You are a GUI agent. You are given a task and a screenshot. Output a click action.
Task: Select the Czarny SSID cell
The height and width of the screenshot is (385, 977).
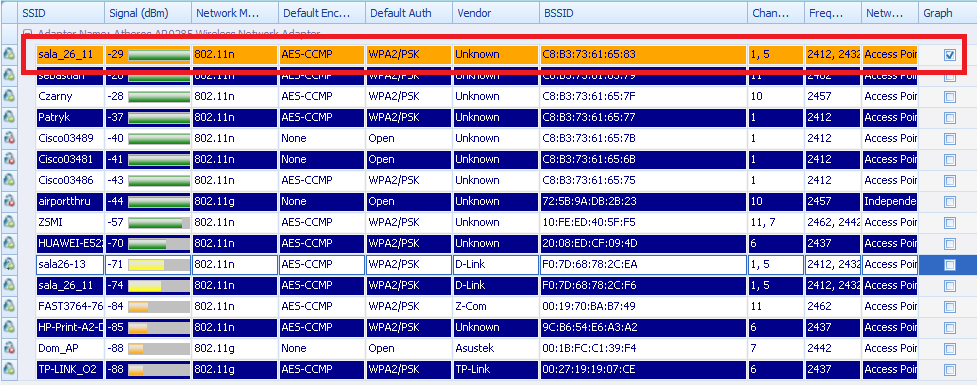click(x=69, y=96)
